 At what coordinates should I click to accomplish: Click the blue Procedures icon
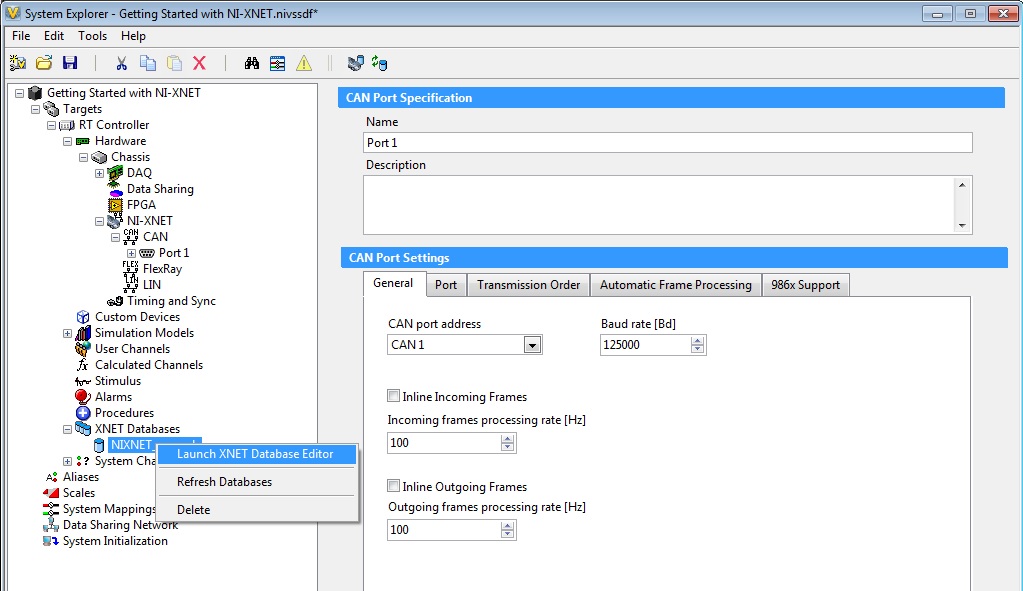click(83, 413)
